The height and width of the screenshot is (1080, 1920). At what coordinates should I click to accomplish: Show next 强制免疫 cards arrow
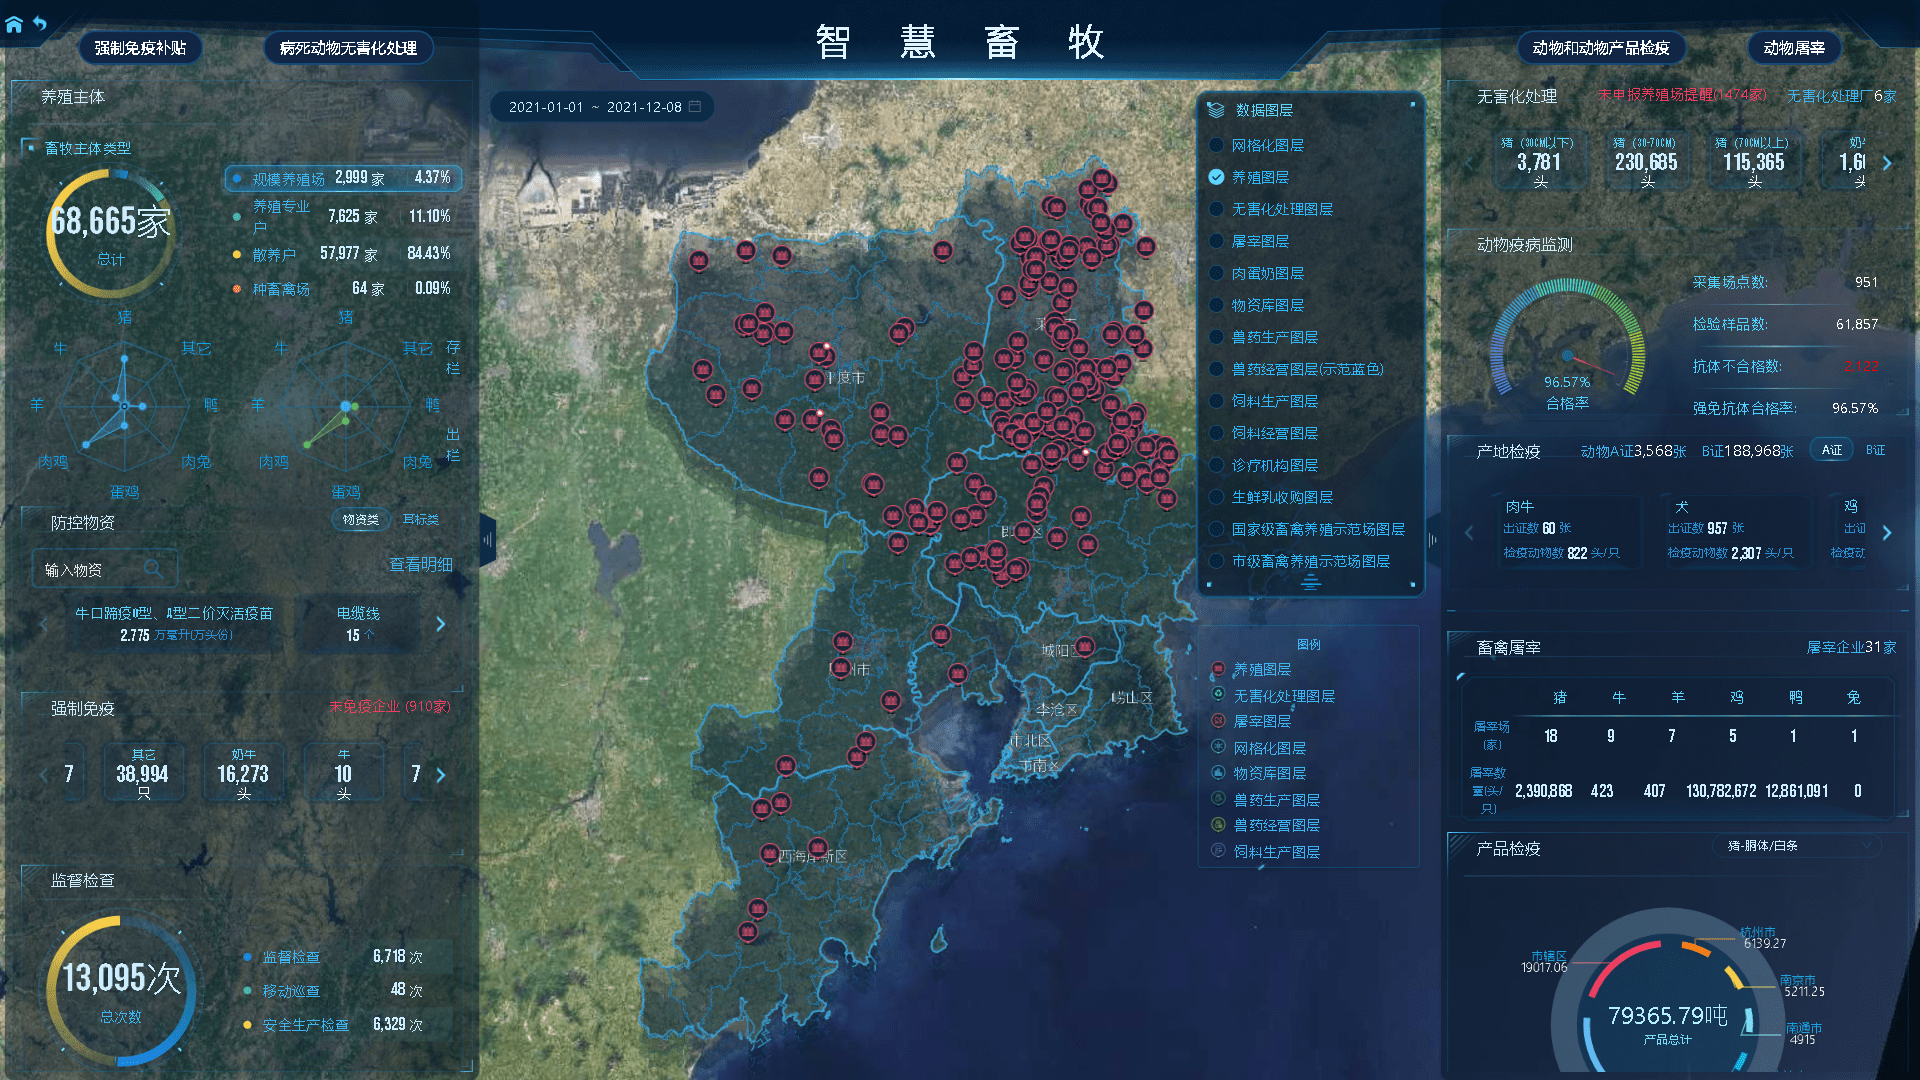(x=441, y=774)
